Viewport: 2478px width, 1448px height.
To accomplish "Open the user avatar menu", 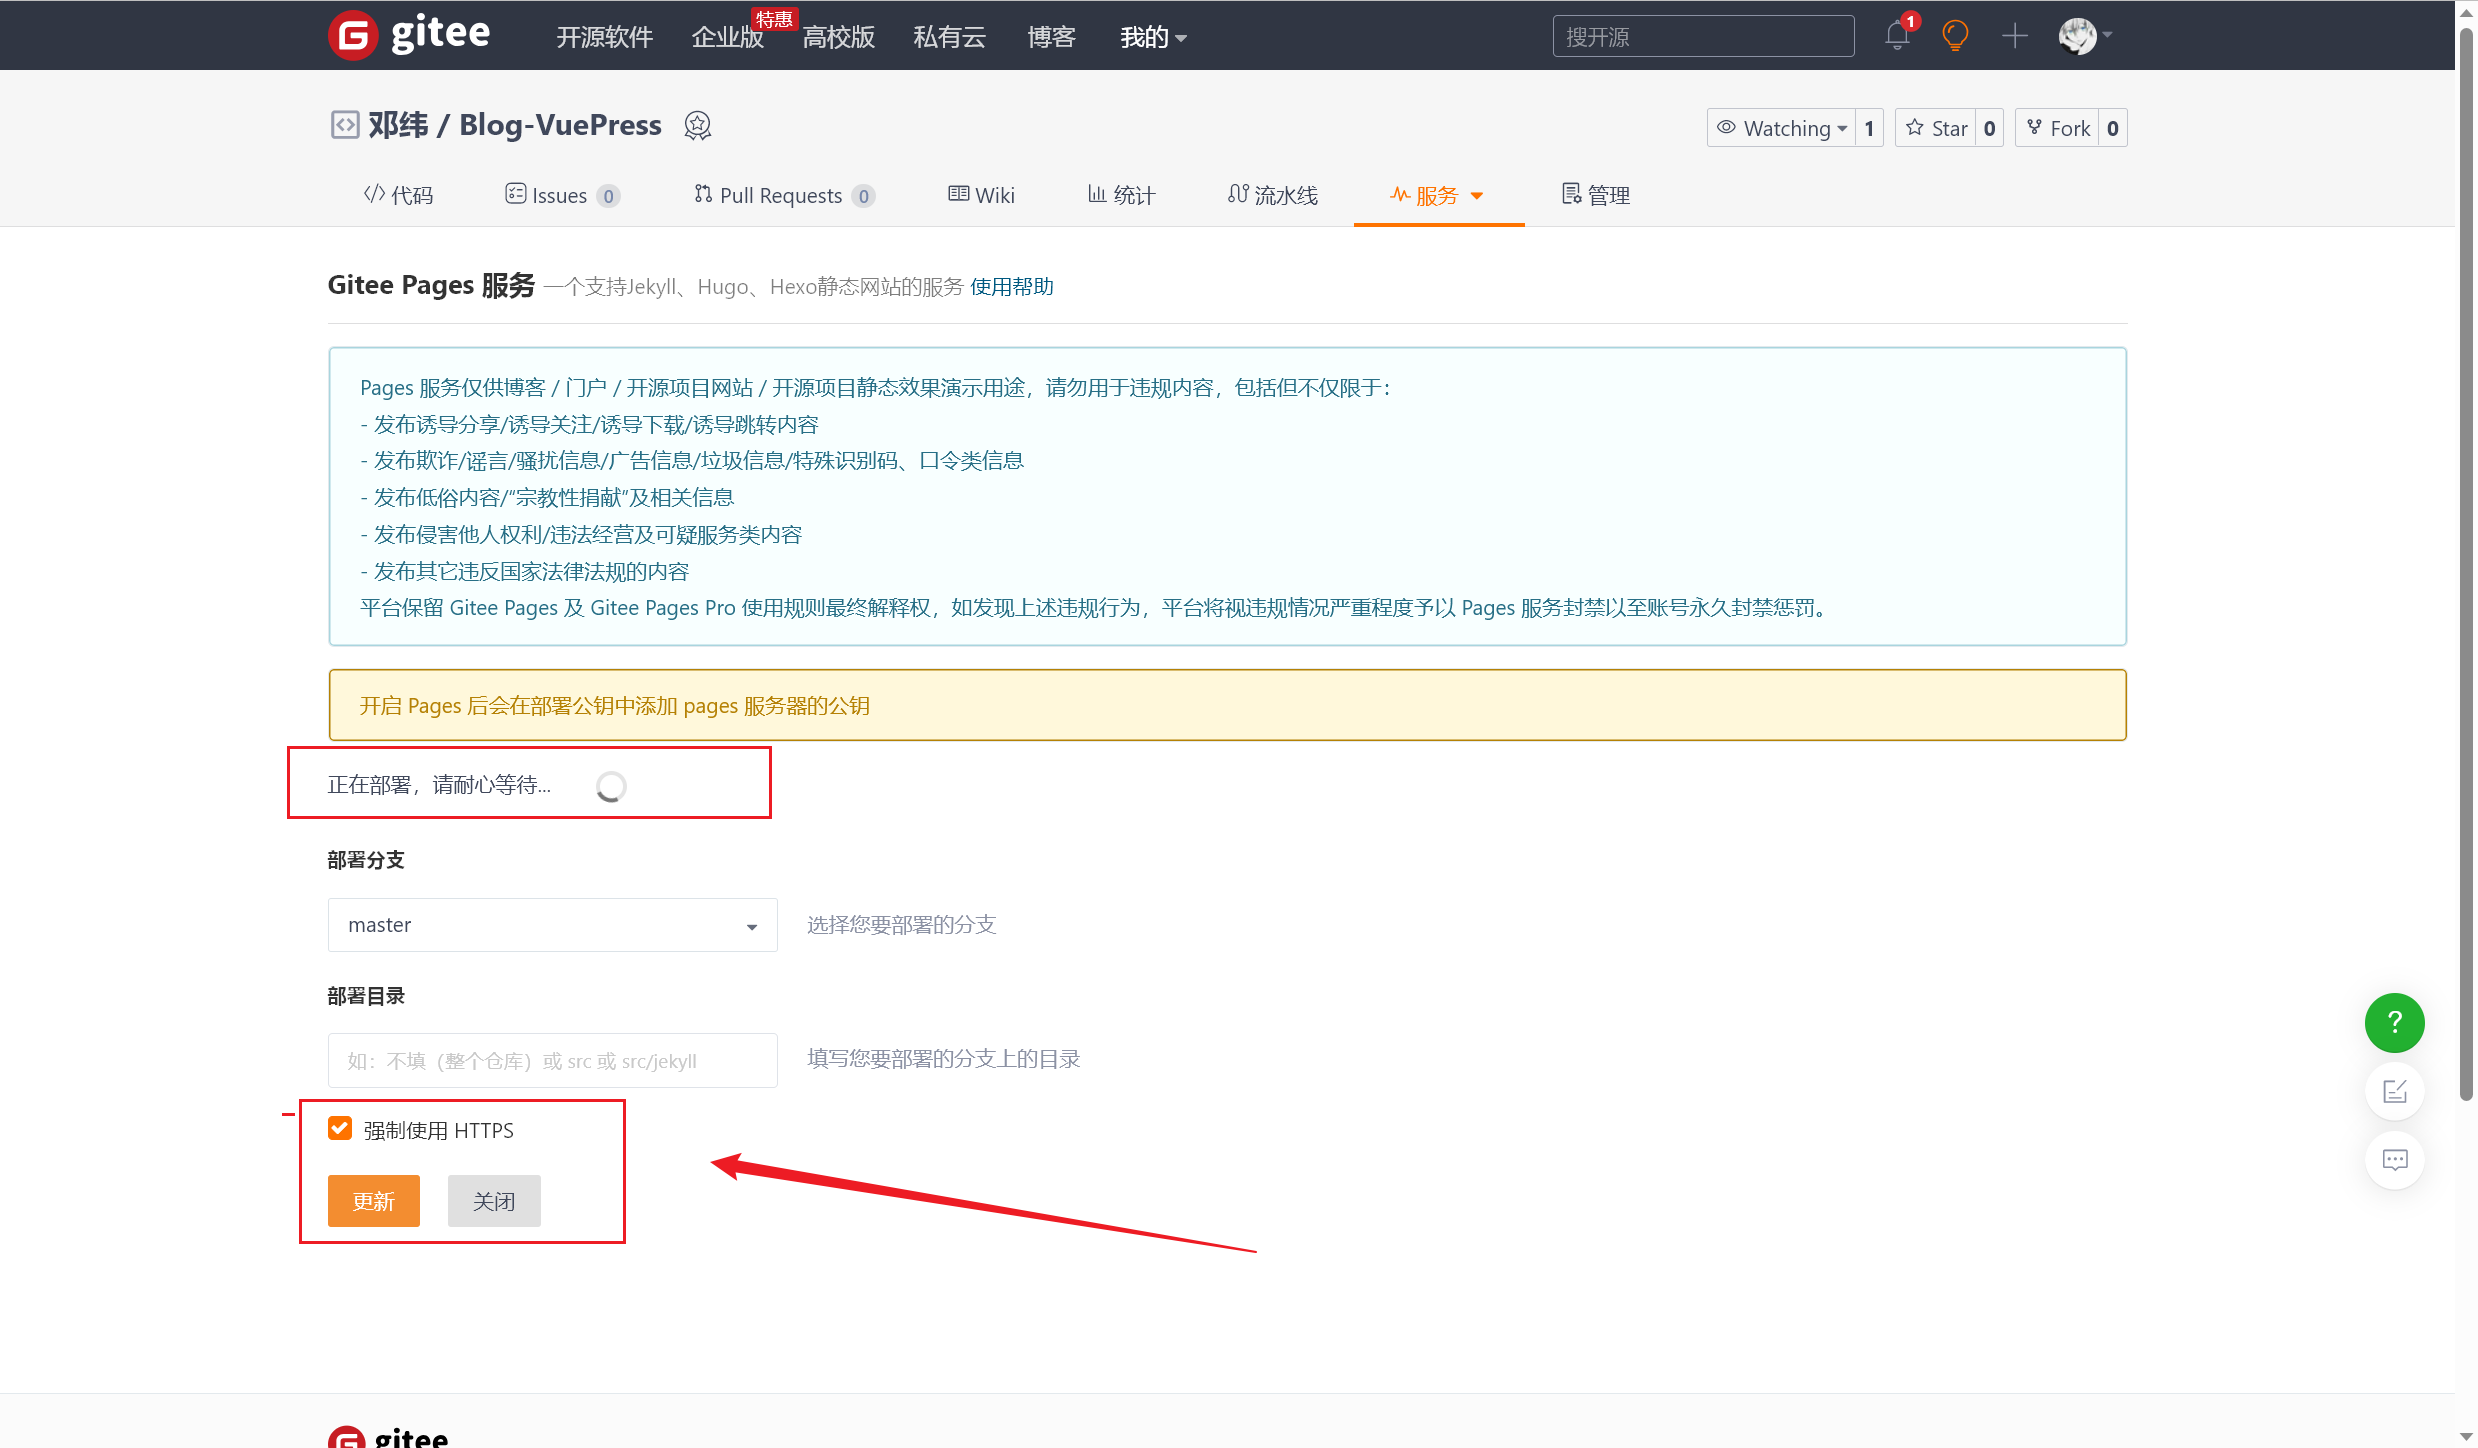I will (x=2084, y=36).
